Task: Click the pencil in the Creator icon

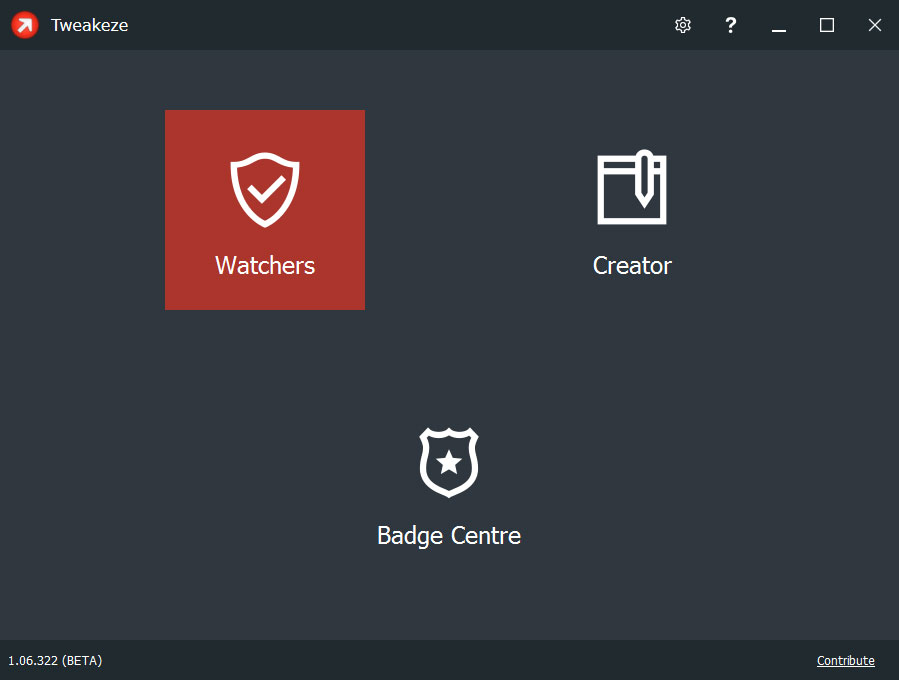Action: point(645,180)
